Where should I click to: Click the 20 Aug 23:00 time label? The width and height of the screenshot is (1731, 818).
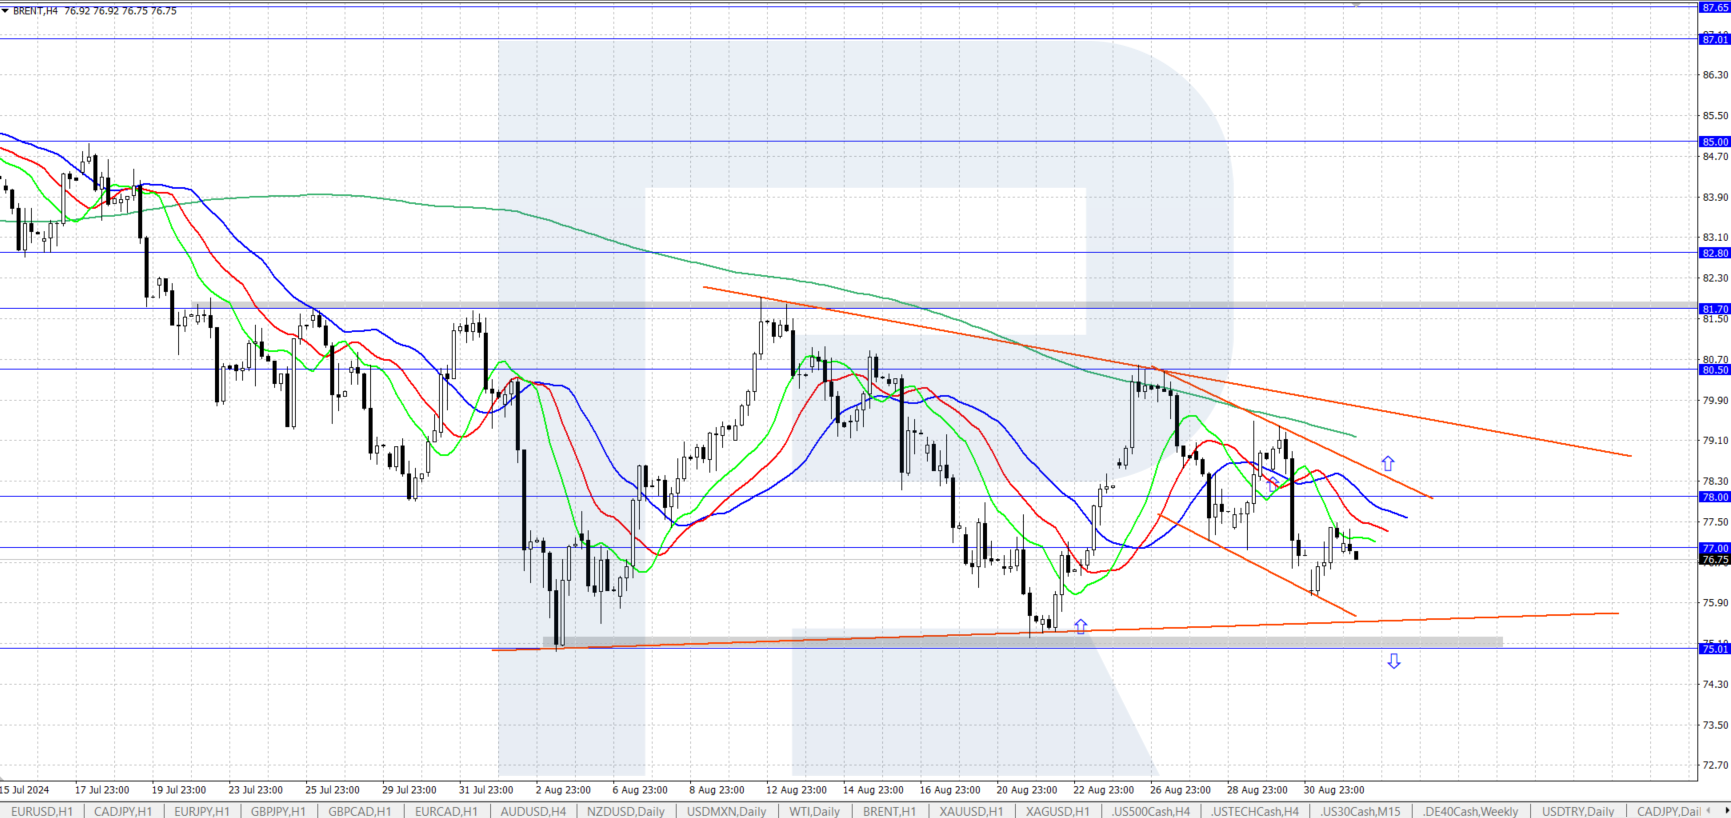[1026, 790]
